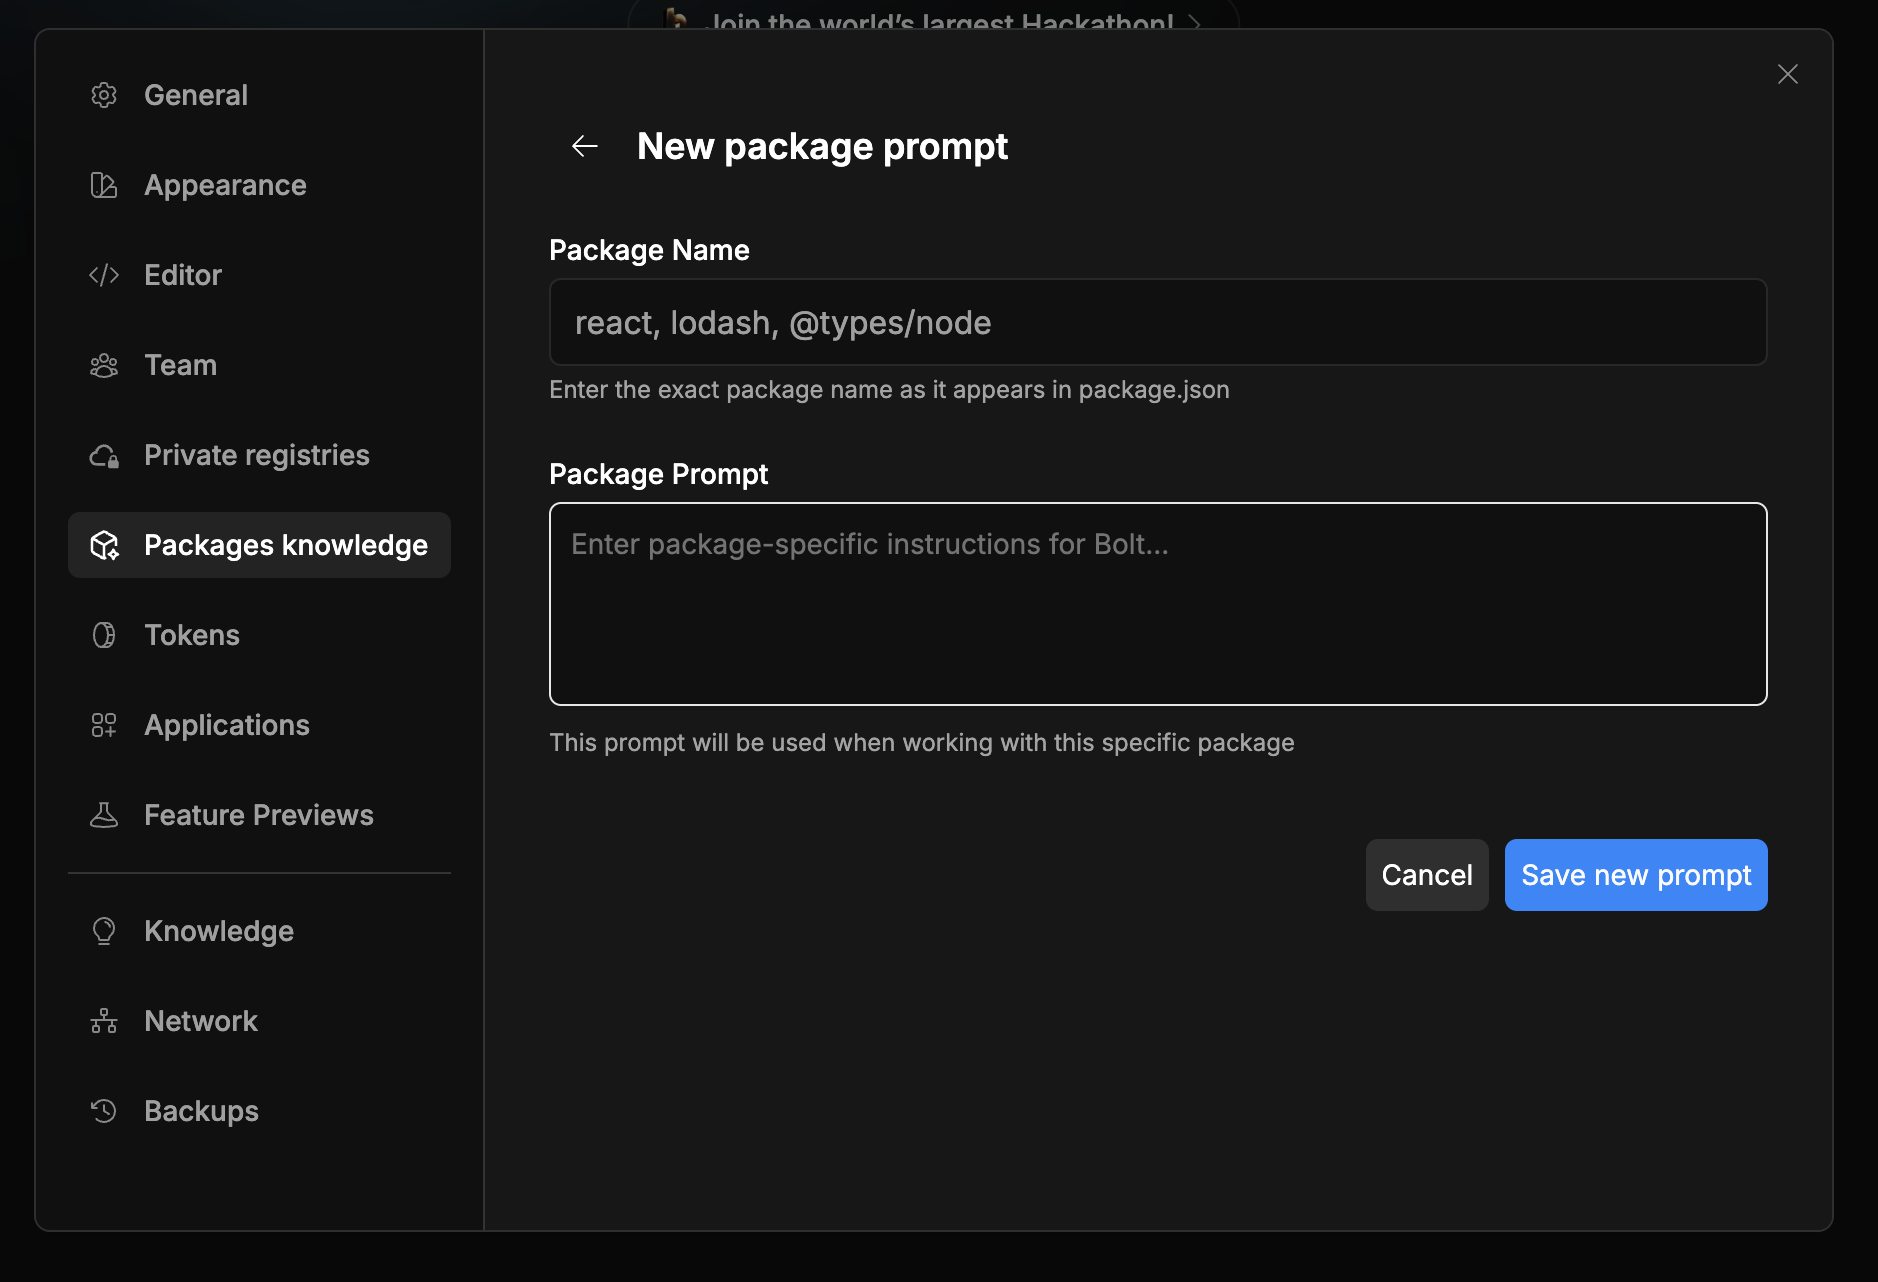Click inside the Package Name input field
1878x1282 pixels.
pos(1156,322)
